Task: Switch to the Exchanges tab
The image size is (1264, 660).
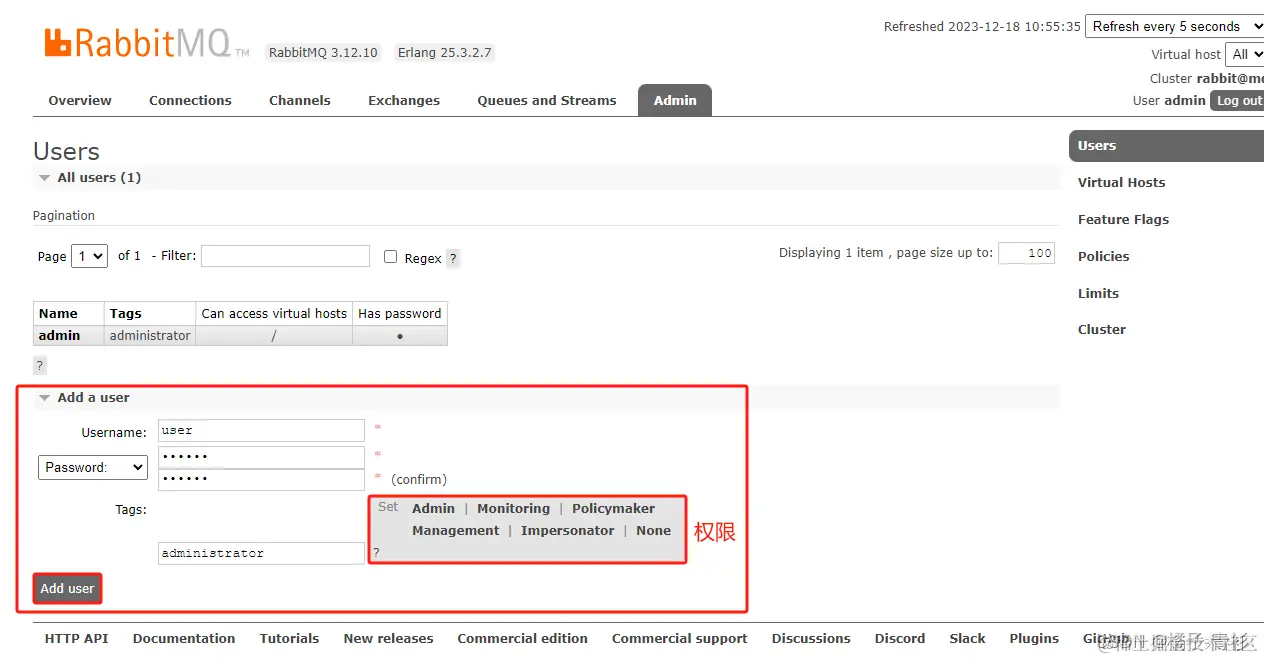Action: (x=404, y=100)
